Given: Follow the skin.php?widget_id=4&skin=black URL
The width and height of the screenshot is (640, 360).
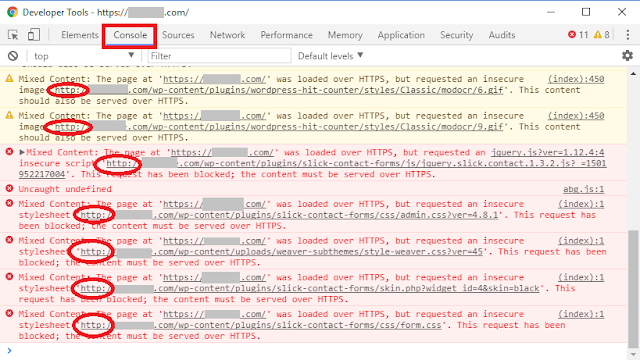Looking at the screenshot, I should click(x=310, y=288).
